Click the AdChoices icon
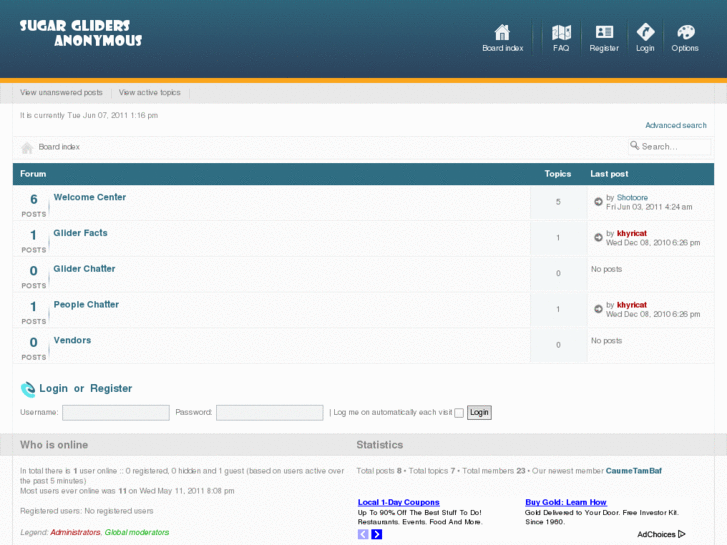 click(x=682, y=534)
